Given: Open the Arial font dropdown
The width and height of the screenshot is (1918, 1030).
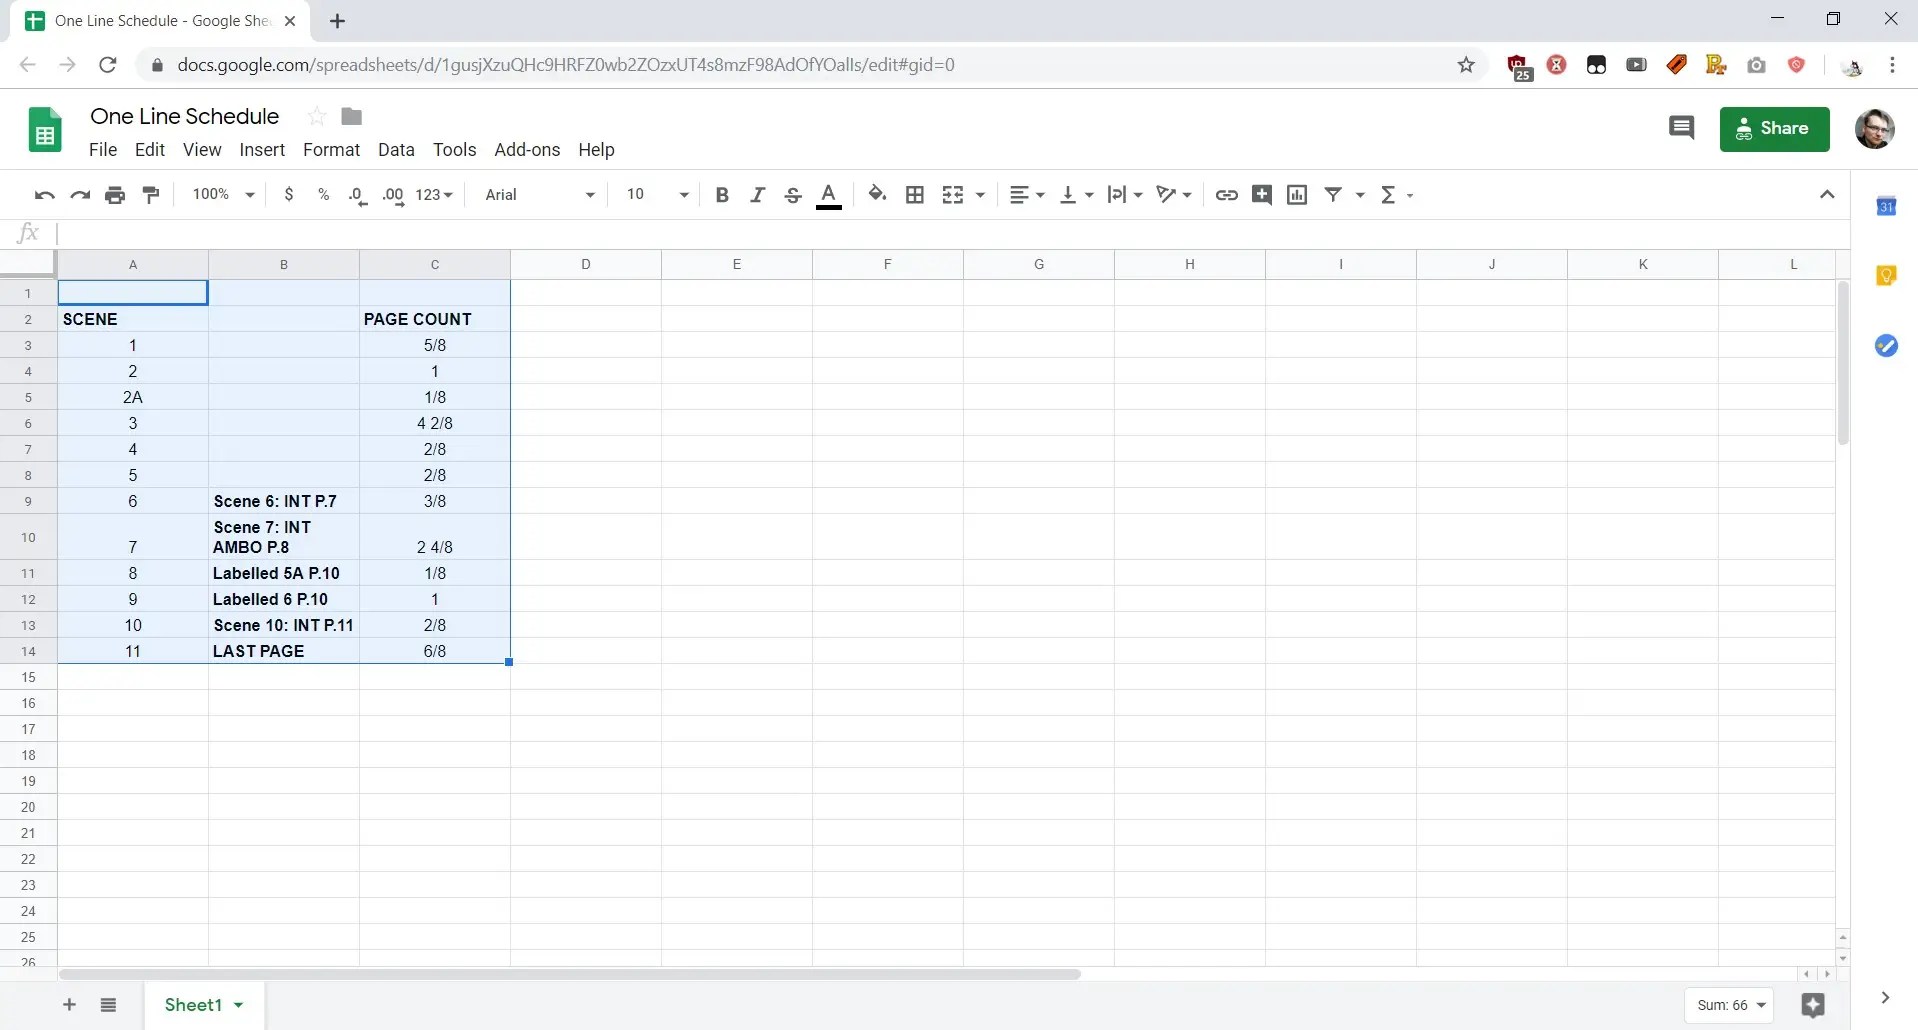Looking at the screenshot, I should [540, 195].
